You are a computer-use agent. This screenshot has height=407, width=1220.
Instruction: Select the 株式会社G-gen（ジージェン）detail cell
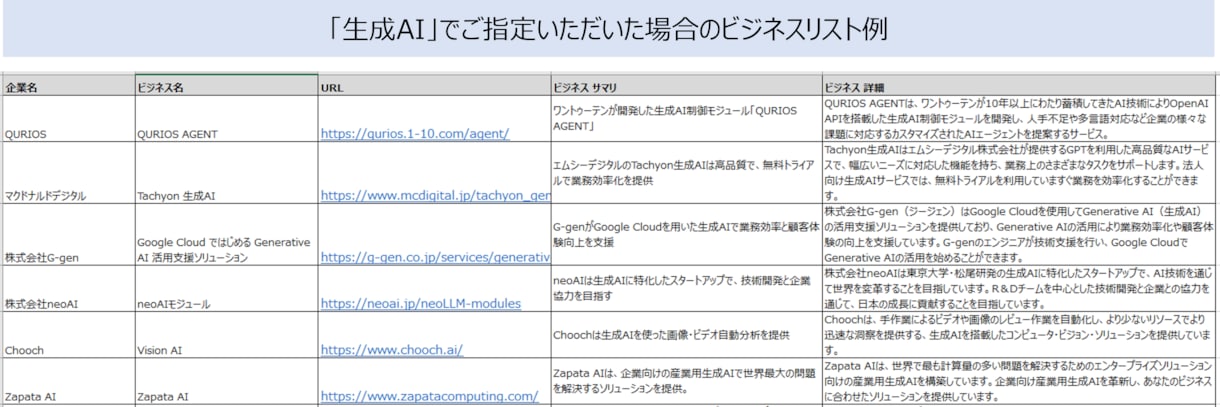tap(1020, 236)
